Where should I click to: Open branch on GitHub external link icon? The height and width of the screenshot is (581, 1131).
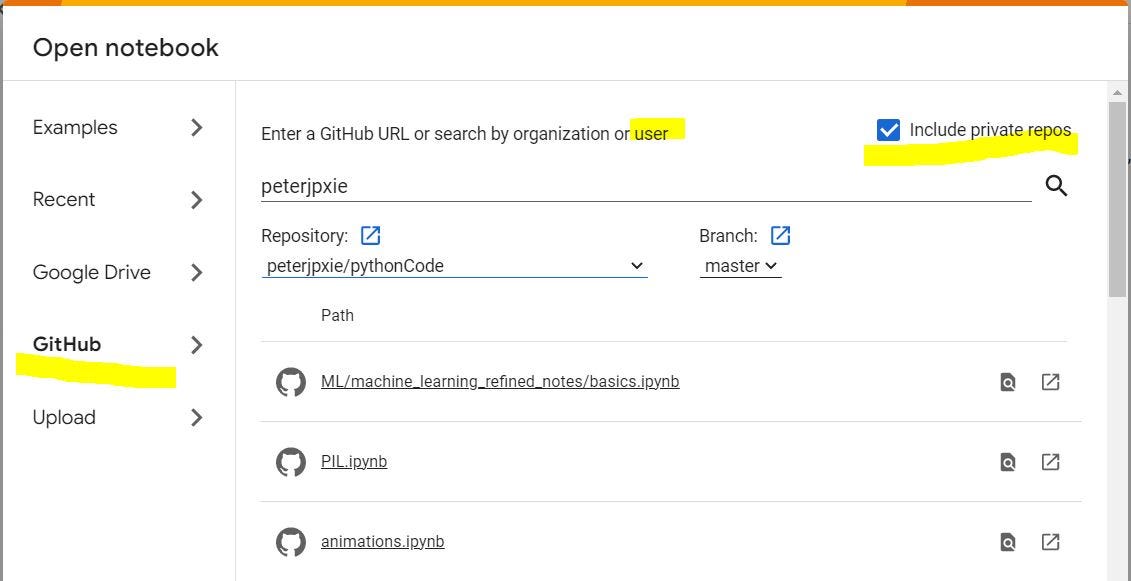pos(780,235)
